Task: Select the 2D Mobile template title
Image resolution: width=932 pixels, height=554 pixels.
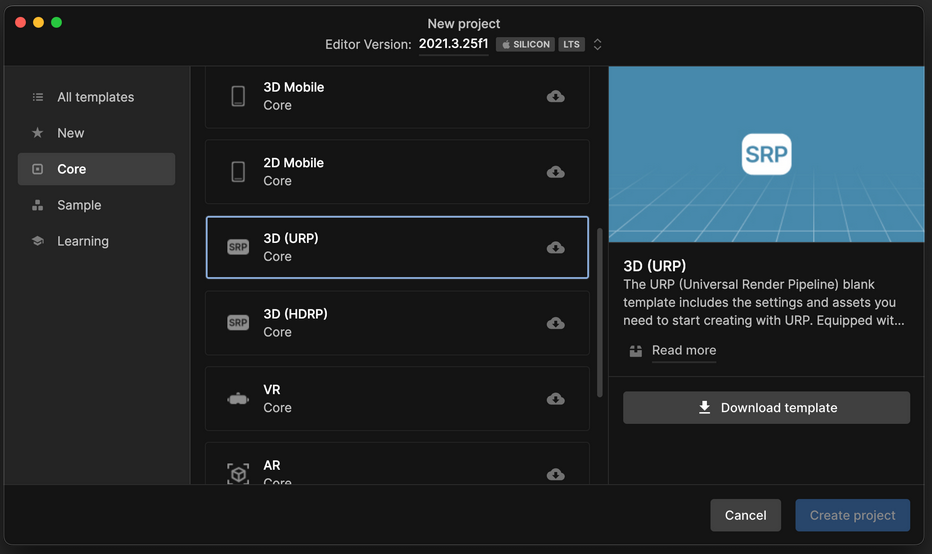Action: (x=294, y=163)
